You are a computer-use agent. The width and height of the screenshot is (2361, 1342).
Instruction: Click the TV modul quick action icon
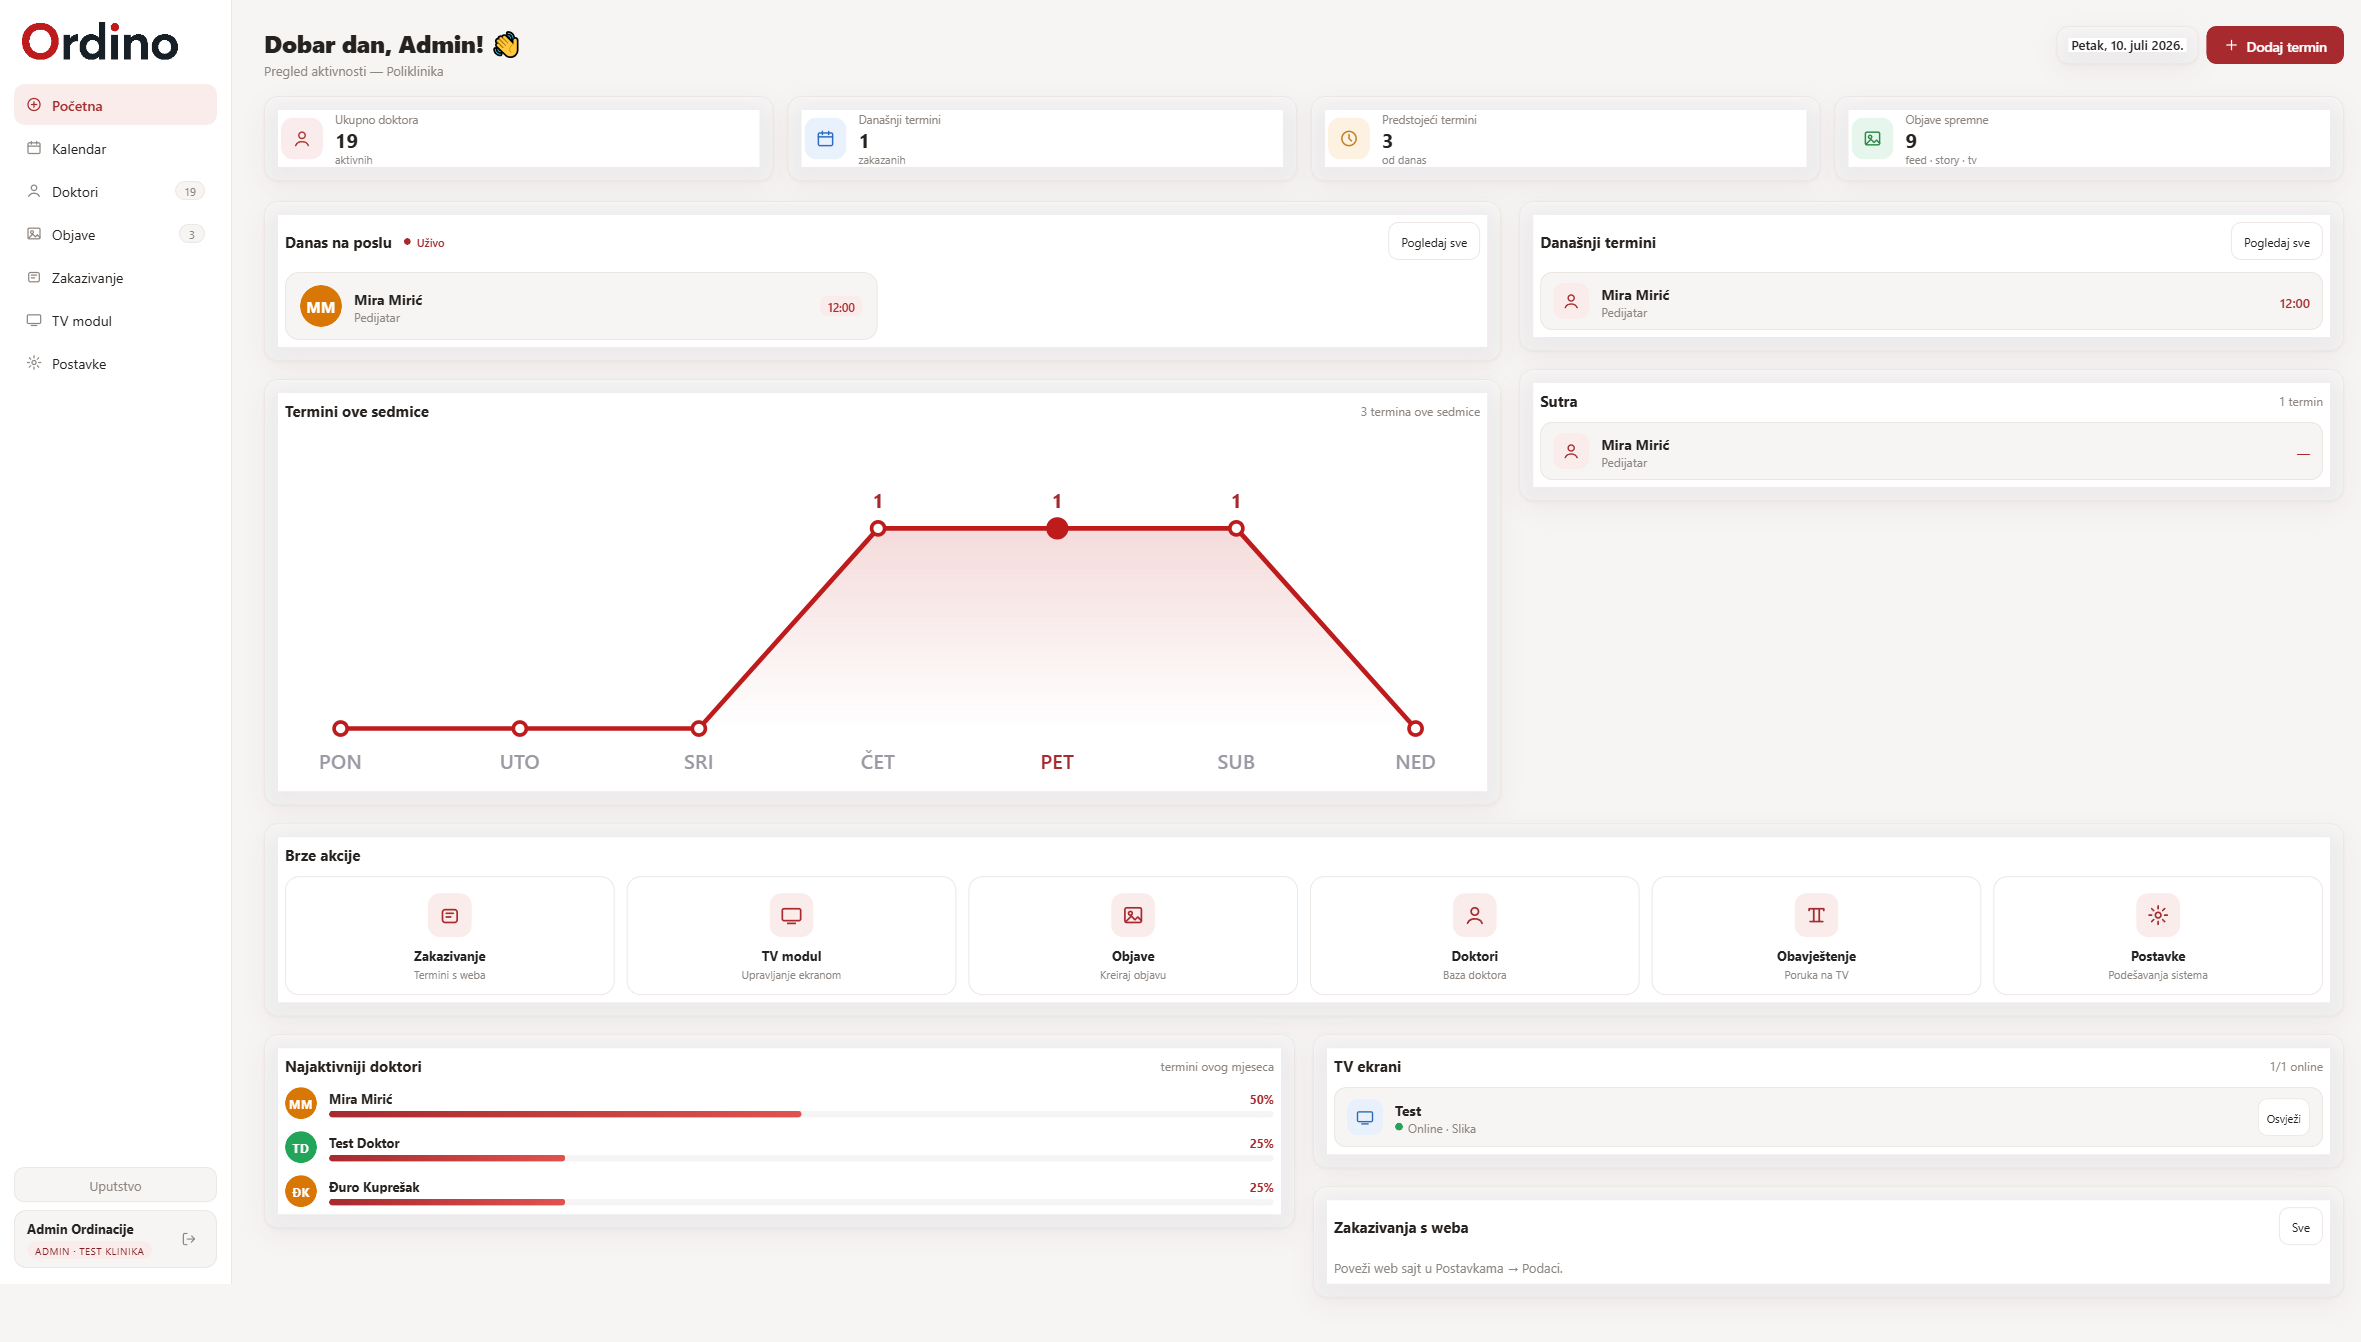[x=791, y=915]
